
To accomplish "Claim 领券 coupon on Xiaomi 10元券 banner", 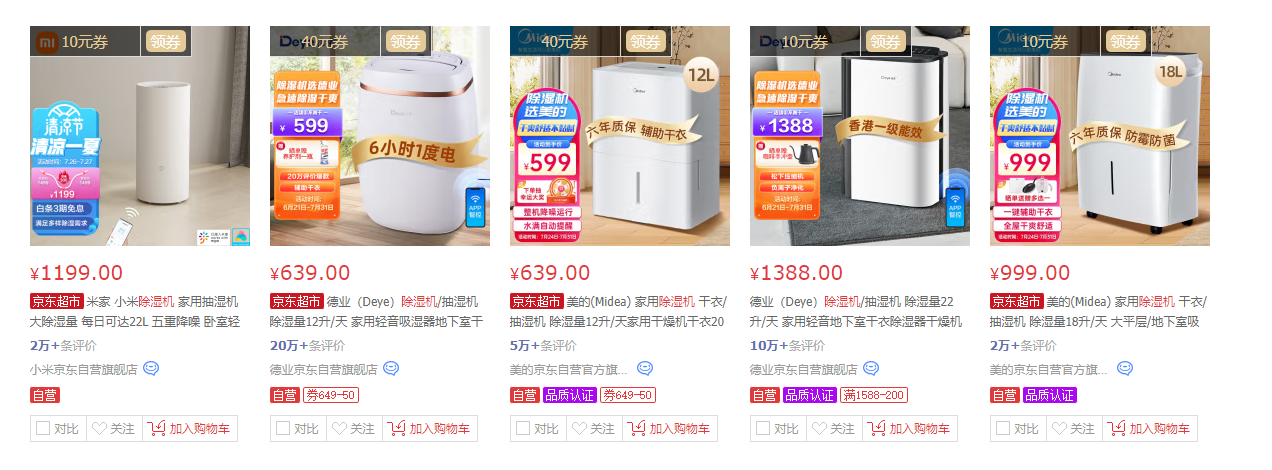I will pos(166,42).
